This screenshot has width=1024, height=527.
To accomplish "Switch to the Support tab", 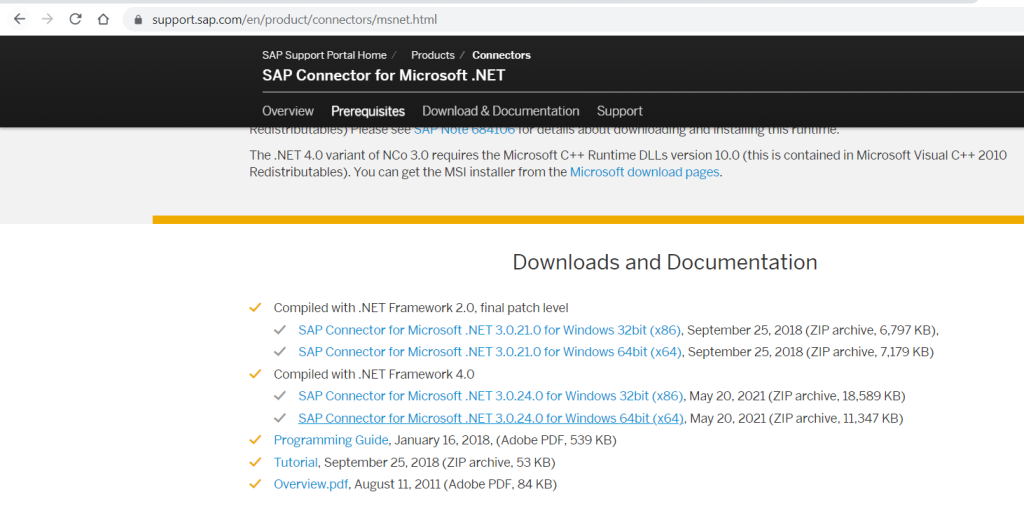I will pos(619,111).
